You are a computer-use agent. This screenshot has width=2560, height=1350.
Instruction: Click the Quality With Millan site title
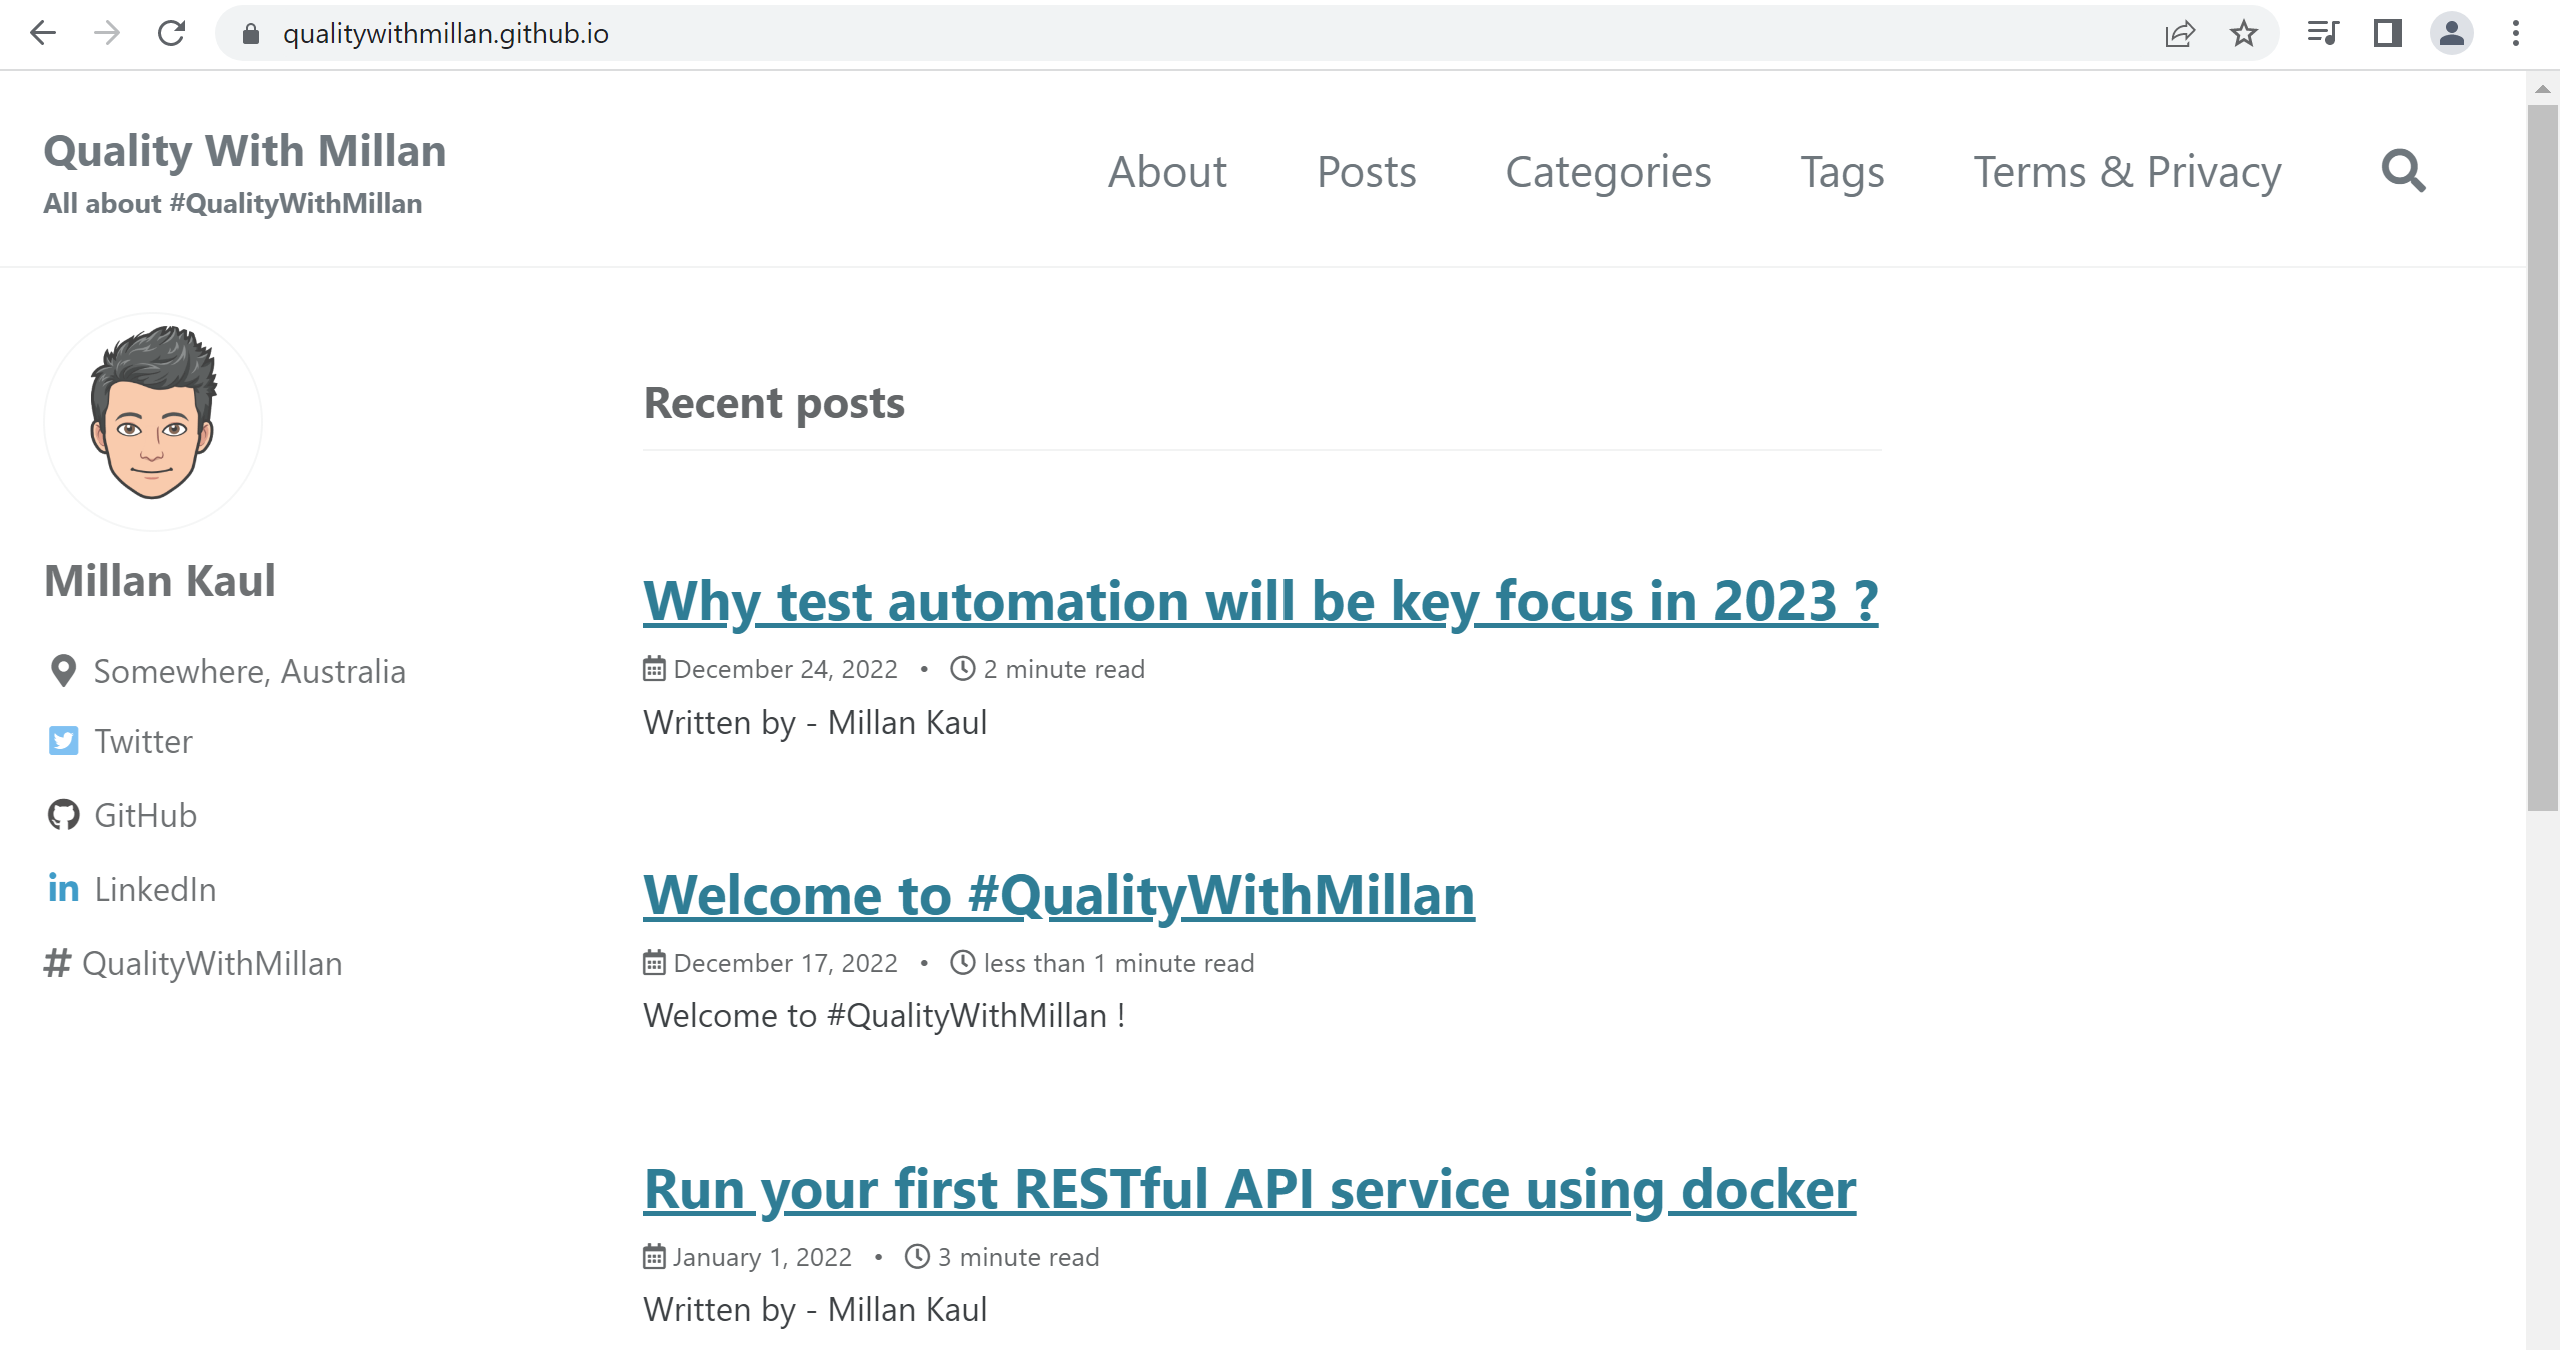click(x=245, y=151)
